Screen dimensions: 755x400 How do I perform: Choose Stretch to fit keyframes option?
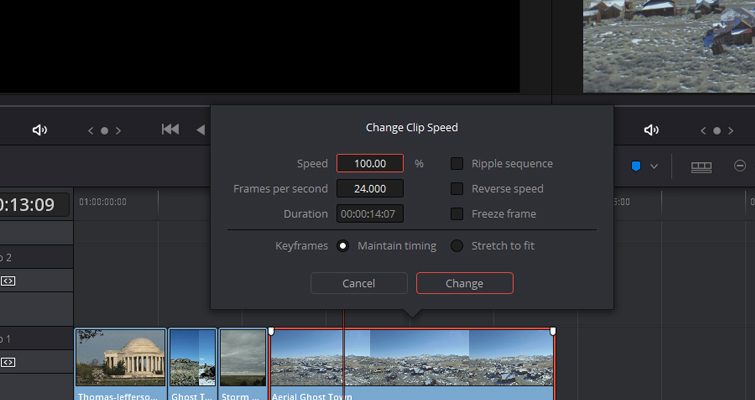point(457,246)
